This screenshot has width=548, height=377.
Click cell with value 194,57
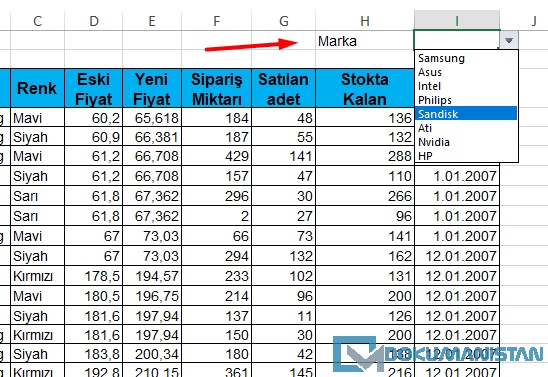[152, 276]
